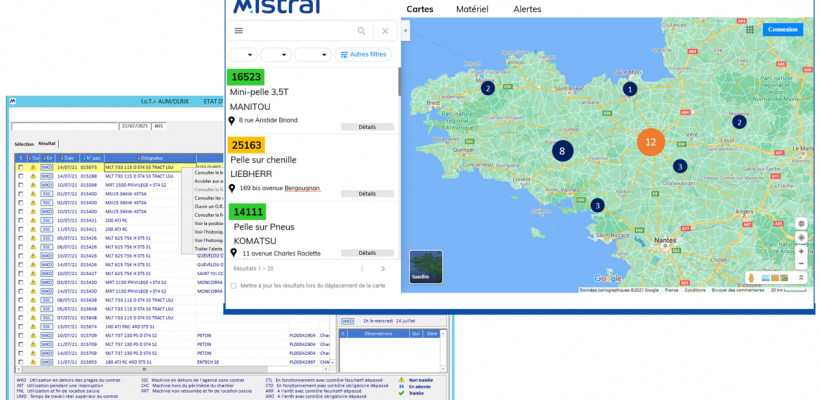Center the map on my location

coord(801,237)
